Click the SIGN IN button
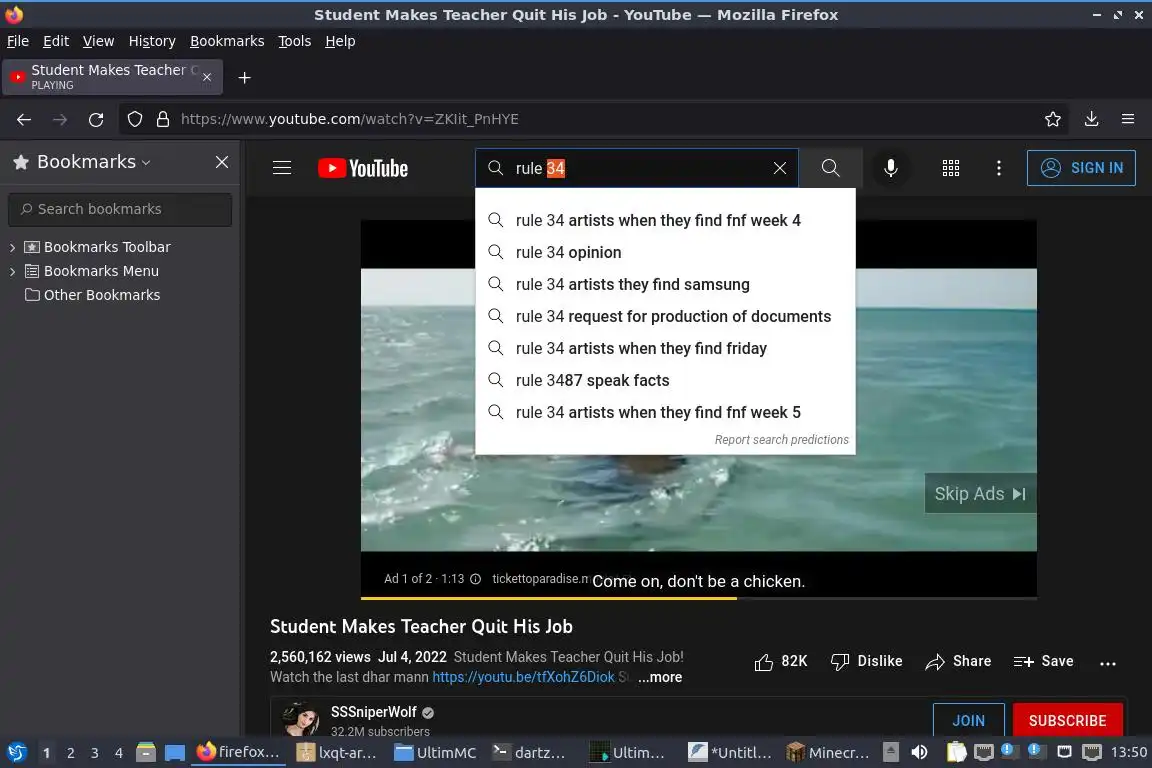1152x768 pixels. pyautogui.click(x=1081, y=168)
